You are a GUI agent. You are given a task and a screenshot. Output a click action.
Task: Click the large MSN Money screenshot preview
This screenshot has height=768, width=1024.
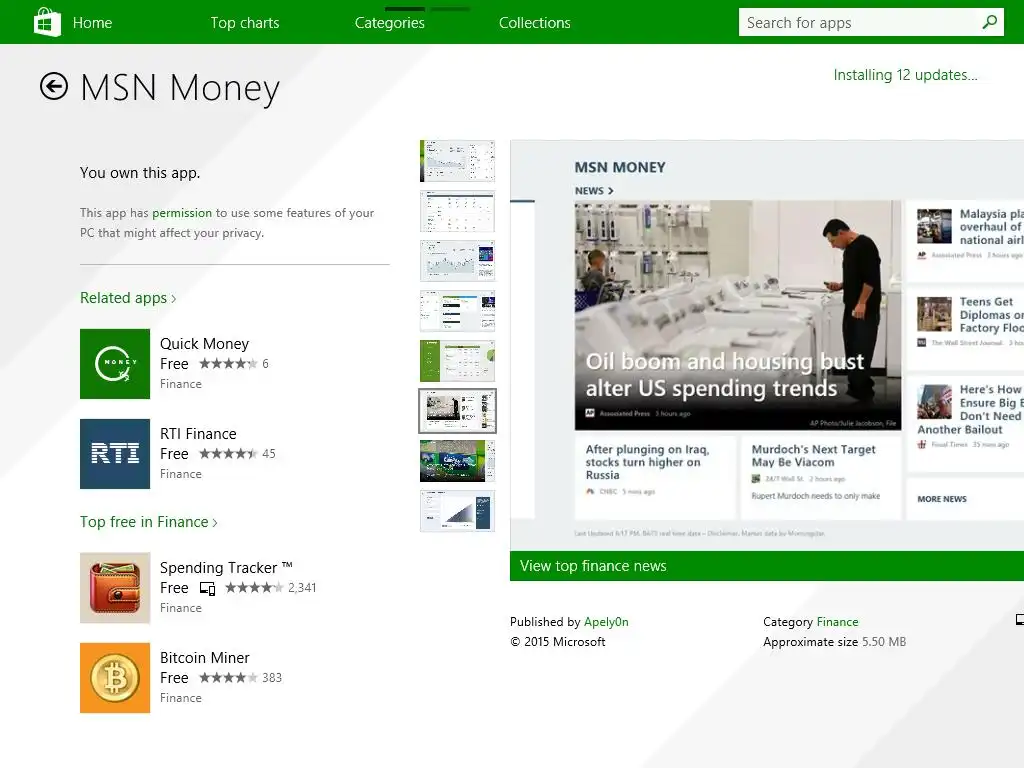click(x=767, y=345)
